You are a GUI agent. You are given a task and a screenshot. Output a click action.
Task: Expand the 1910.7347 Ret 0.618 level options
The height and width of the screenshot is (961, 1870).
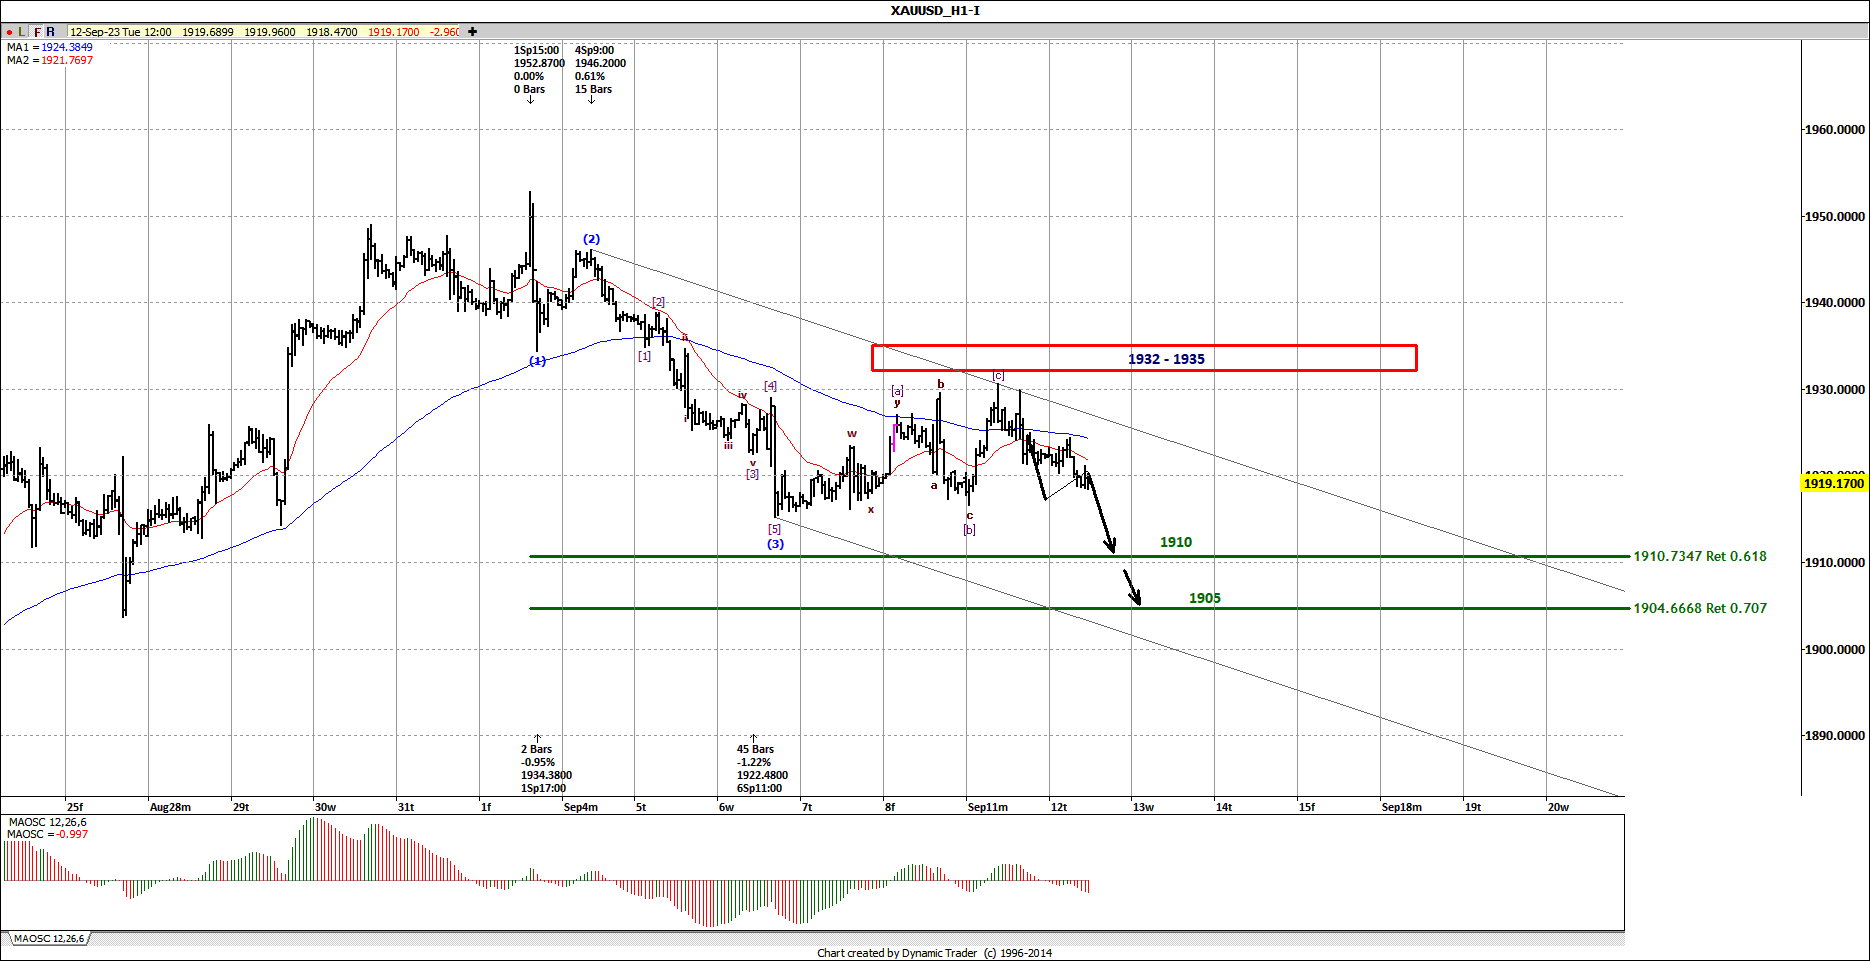tap(1698, 556)
